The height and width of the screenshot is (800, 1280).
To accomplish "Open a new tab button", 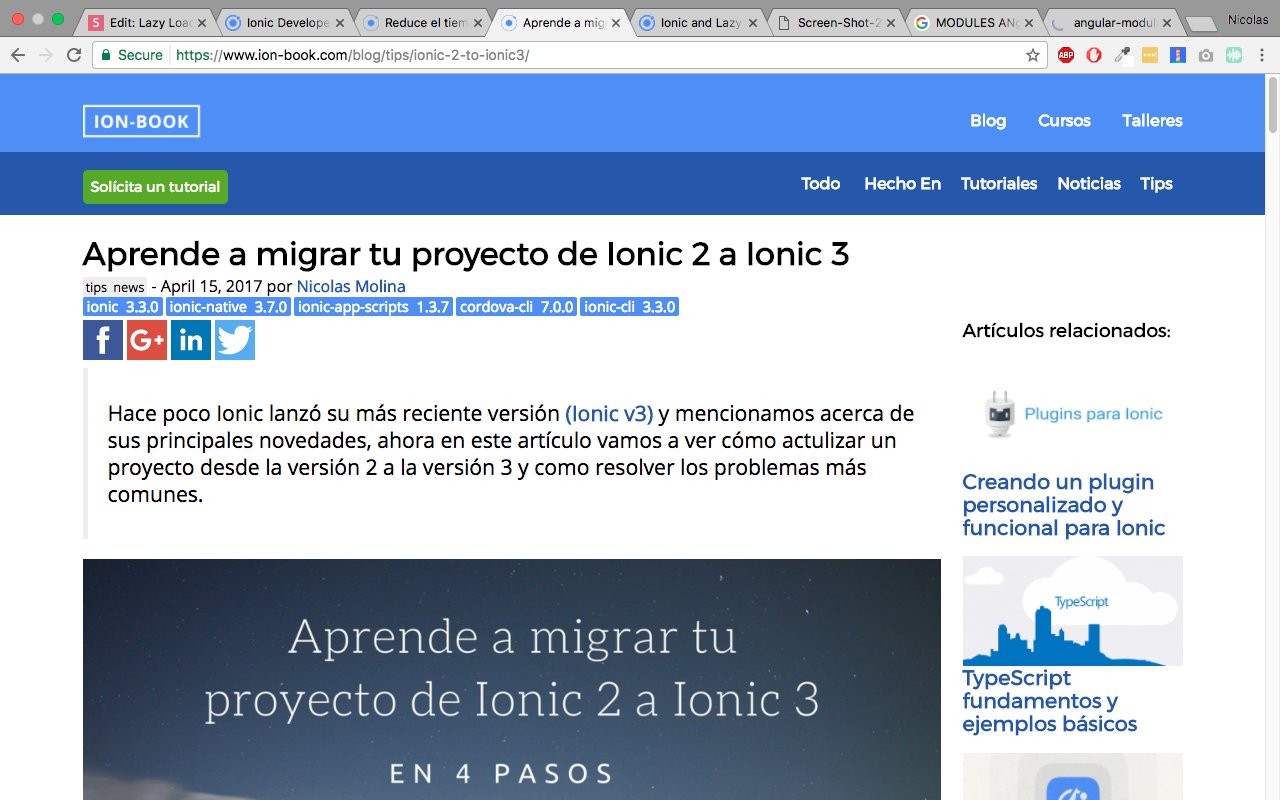I will [x=1200, y=24].
